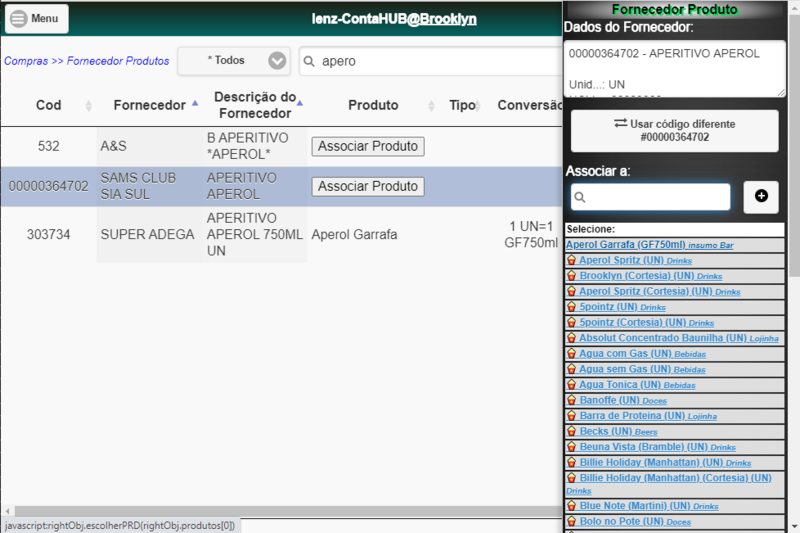Viewport: 800px width, 533px height.
Task: Click icon beside Aperol Spritz (Cortesia)
Action: (571, 292)
